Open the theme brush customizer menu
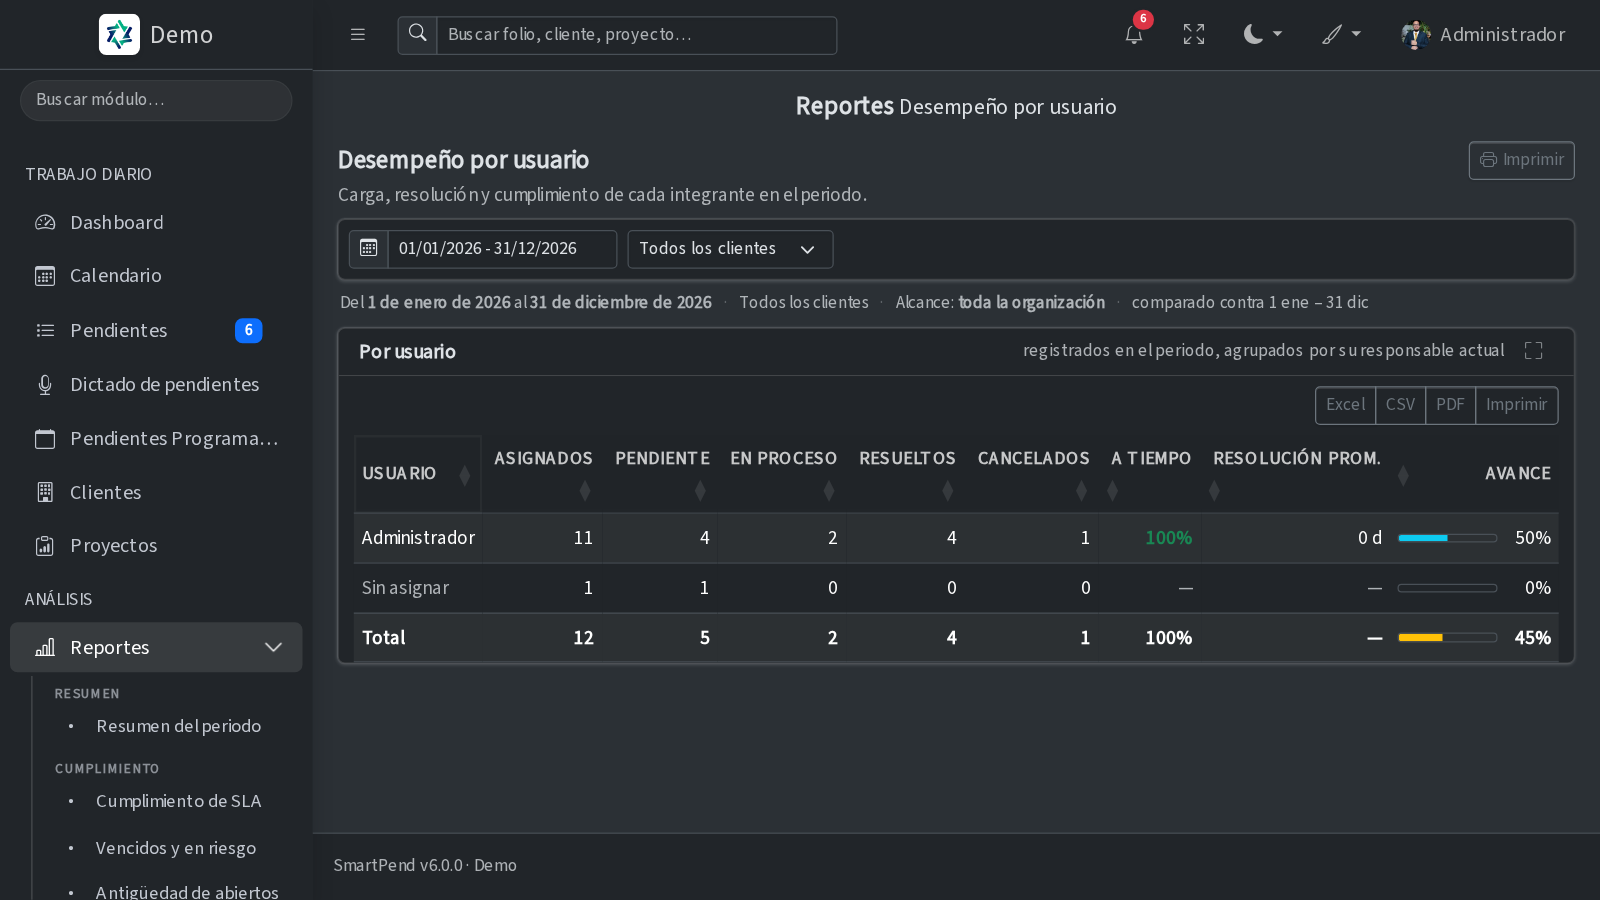This screenshot has width=1600, height=900. 1341,35
